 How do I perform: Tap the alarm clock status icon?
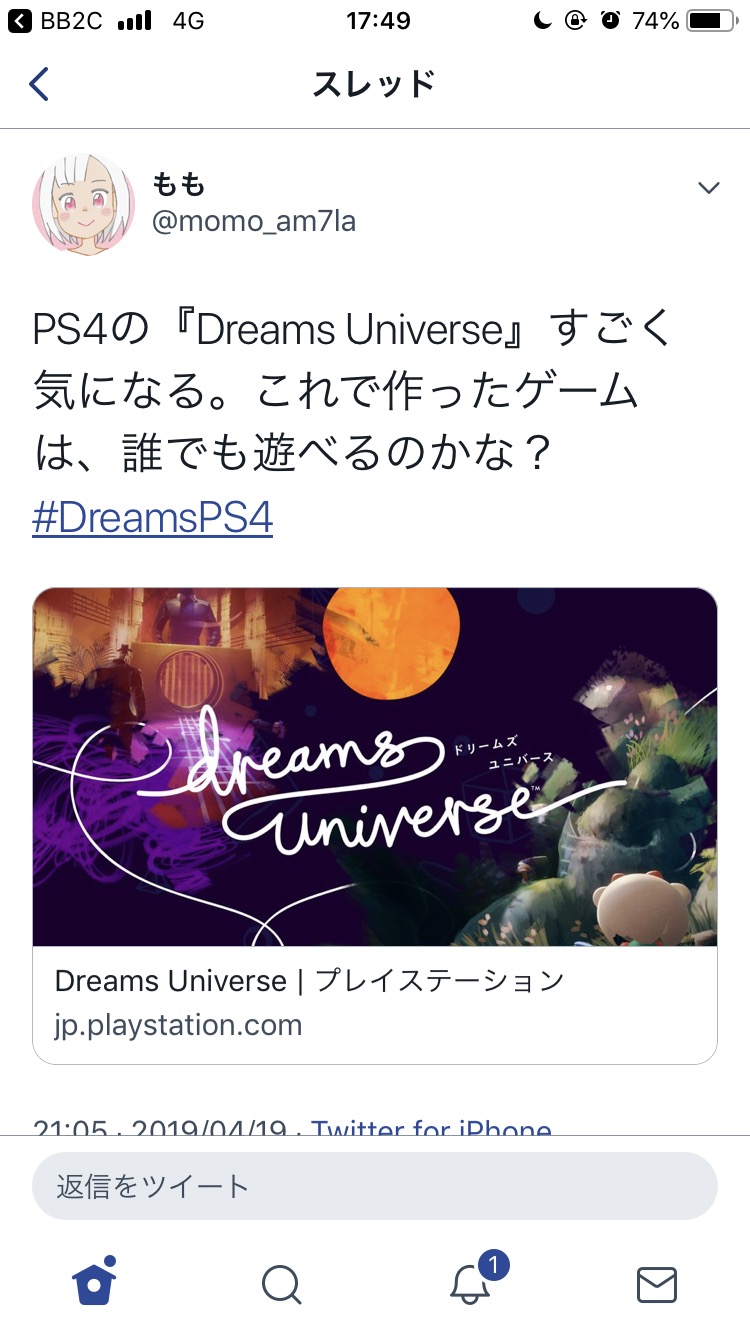pyautogui.click(x=610, y=21)
